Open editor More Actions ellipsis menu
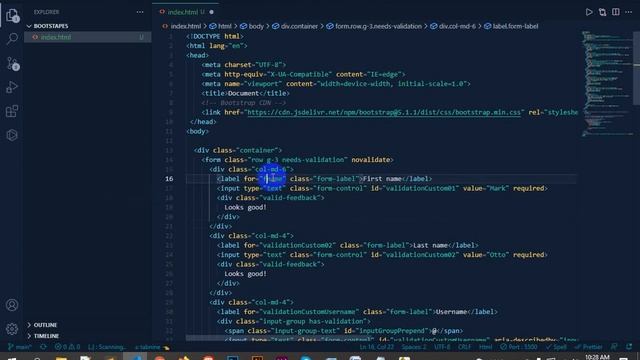The image size is (640, 360). [629, 12]
